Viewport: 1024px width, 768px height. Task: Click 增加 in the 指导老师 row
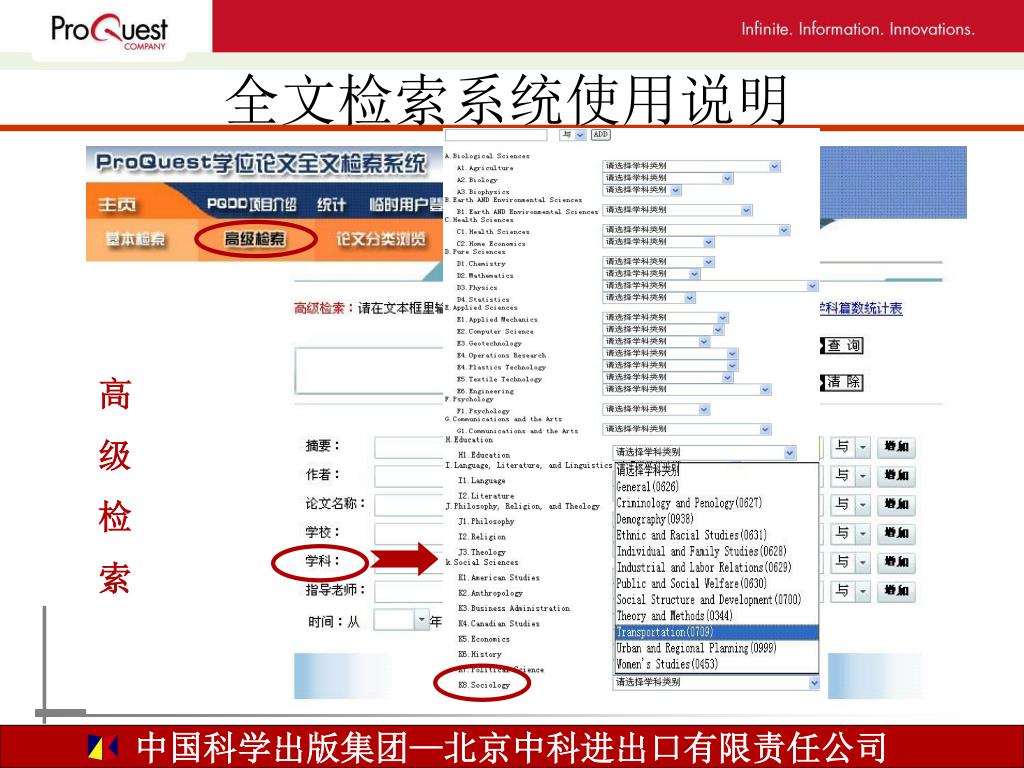pyautogui.click(x=896, y=591)
